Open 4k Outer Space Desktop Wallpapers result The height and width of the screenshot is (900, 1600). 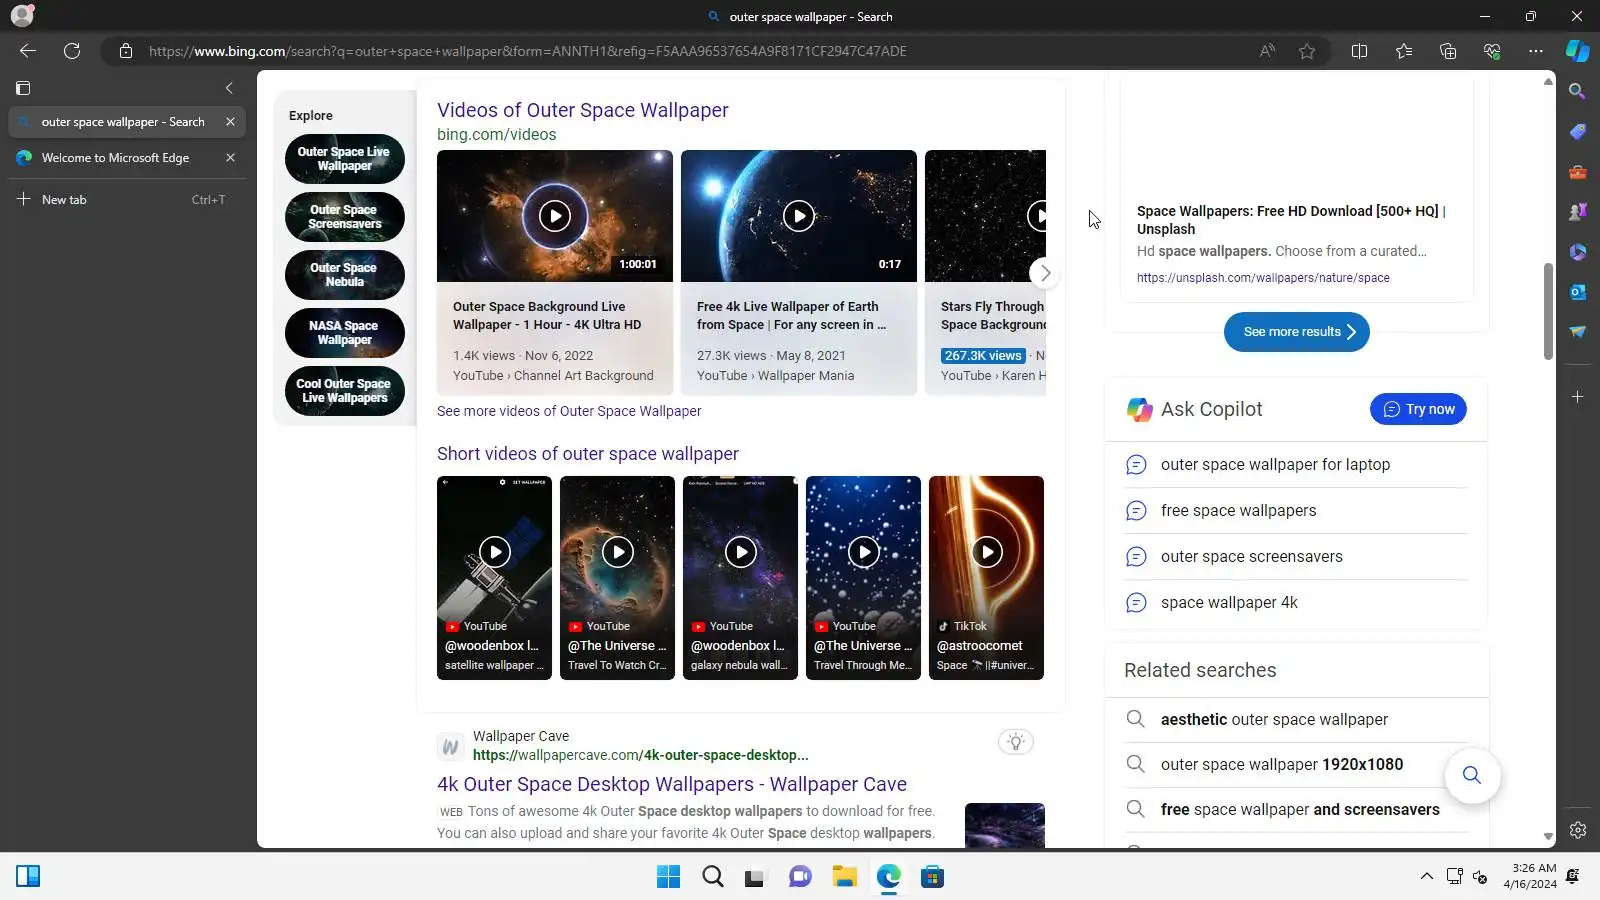click(x=672, y=785)
